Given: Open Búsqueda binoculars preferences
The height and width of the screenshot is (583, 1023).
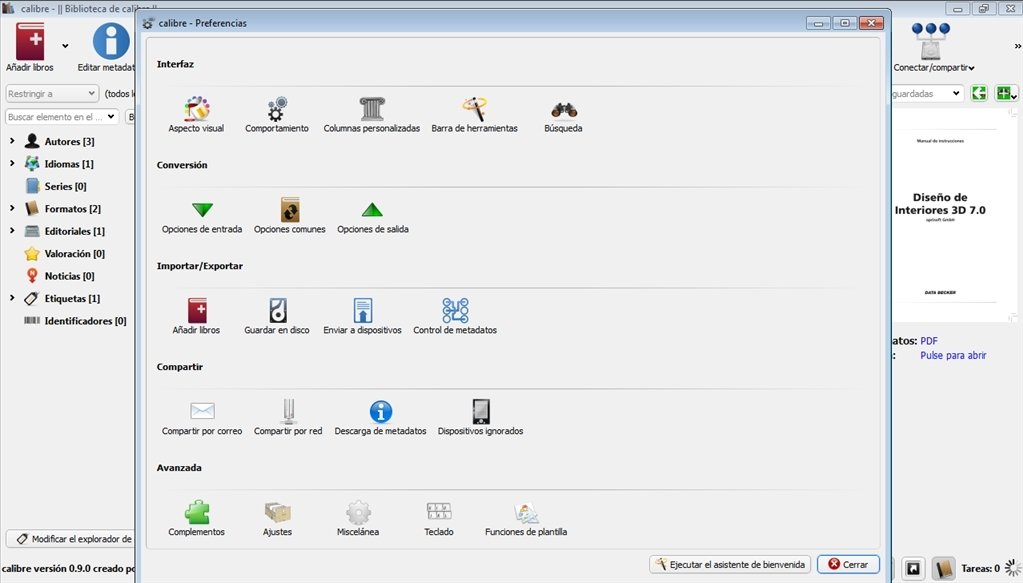Looking at the screenshot, I should [563, 115].
